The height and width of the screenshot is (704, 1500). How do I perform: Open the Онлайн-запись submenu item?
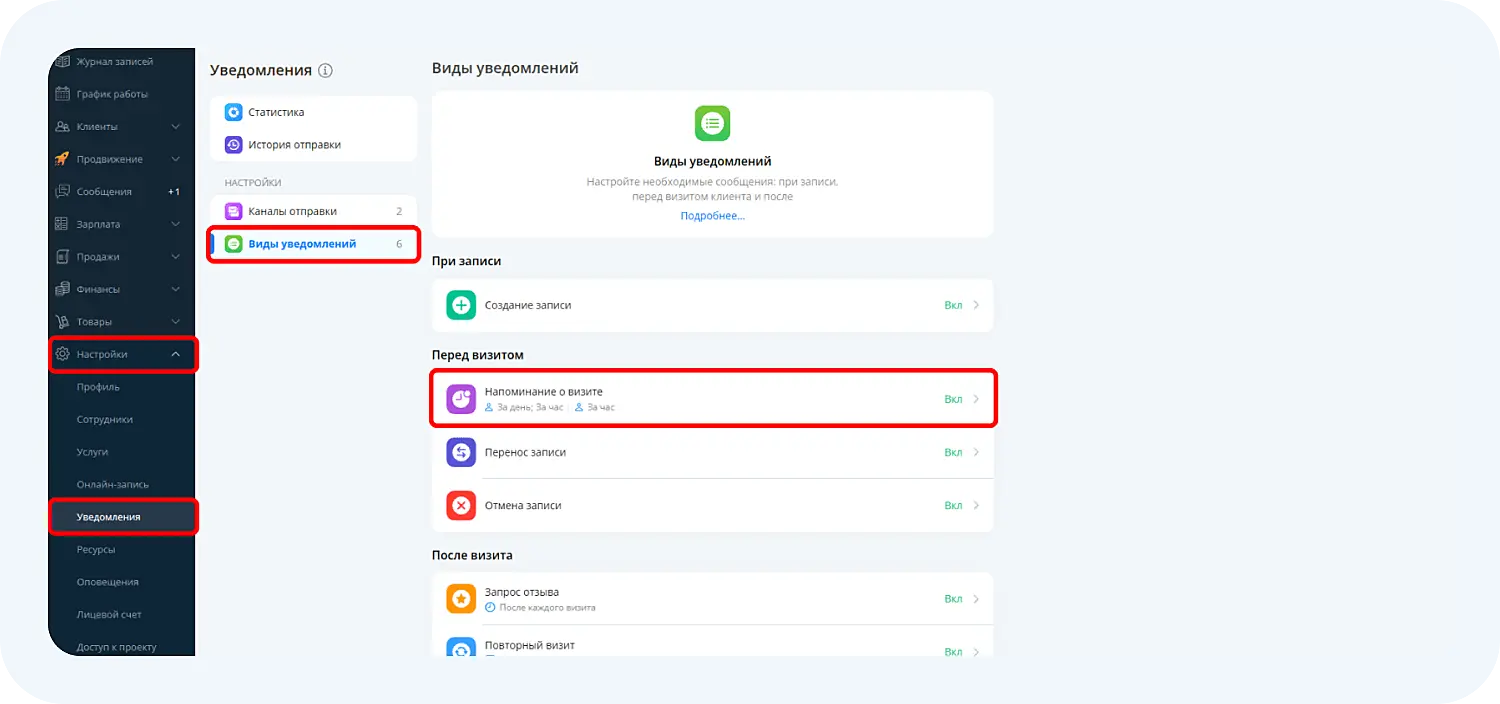113,485
